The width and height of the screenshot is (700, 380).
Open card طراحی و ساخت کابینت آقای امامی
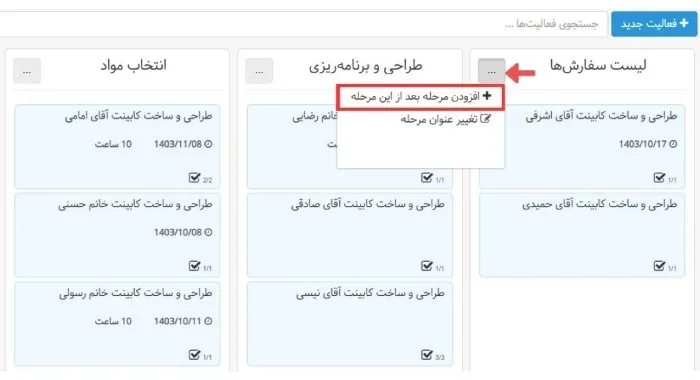(117, 146)
